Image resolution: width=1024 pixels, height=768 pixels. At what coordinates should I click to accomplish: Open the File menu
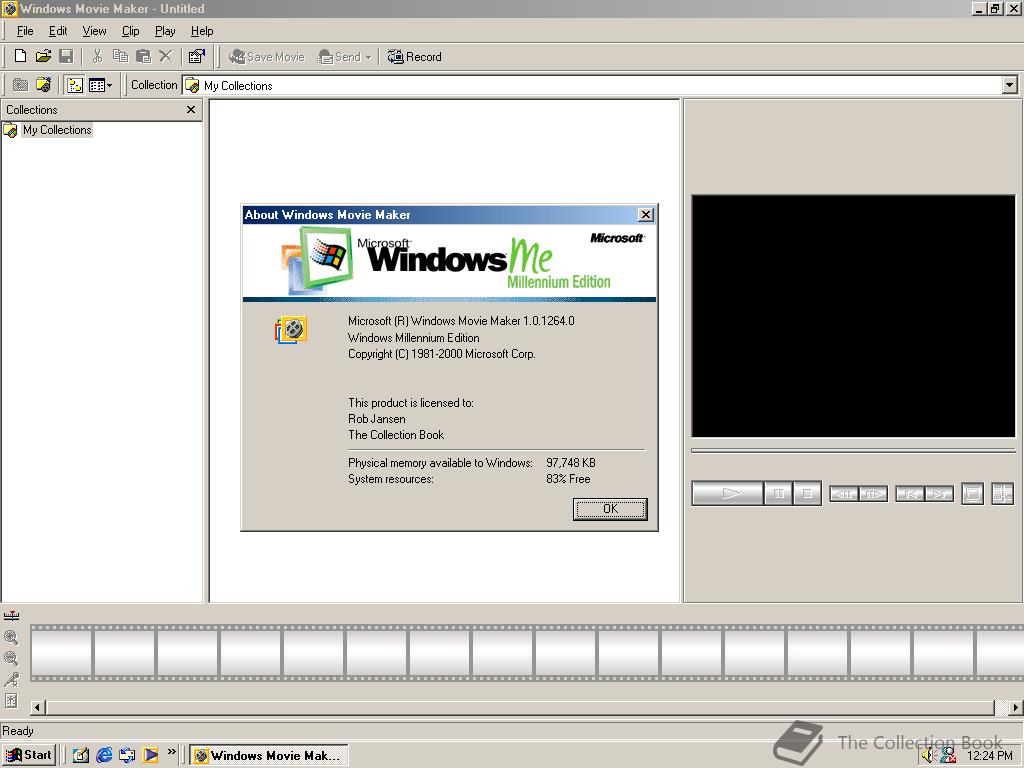point(25,31)
